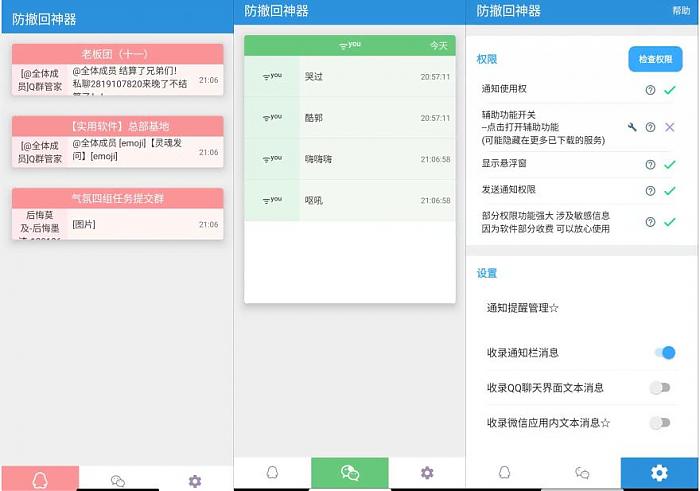
Task: Open the 帮助 link in the title bar
Action: point(680,11)
